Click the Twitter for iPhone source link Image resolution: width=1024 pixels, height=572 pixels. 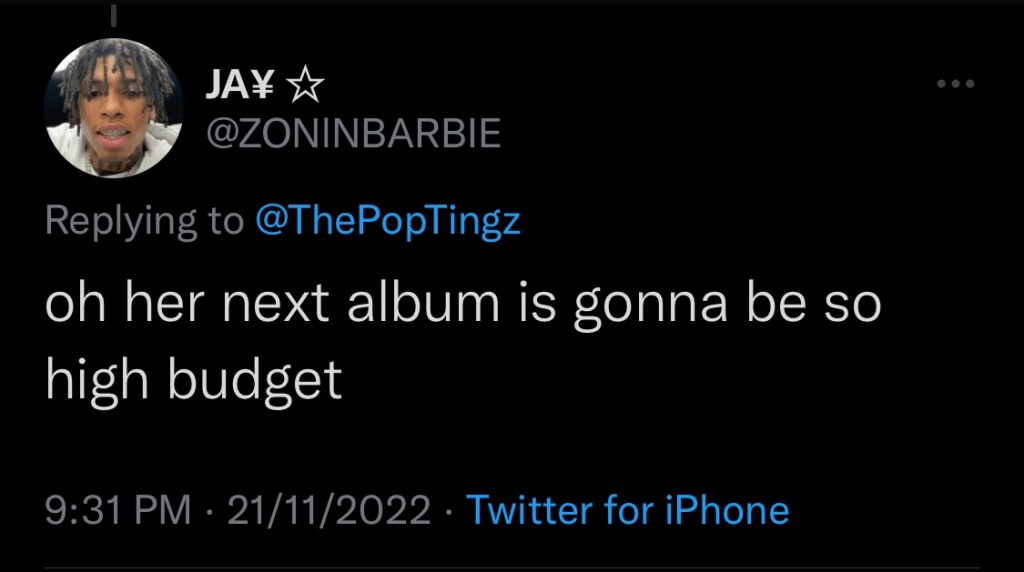coord(628,510)
